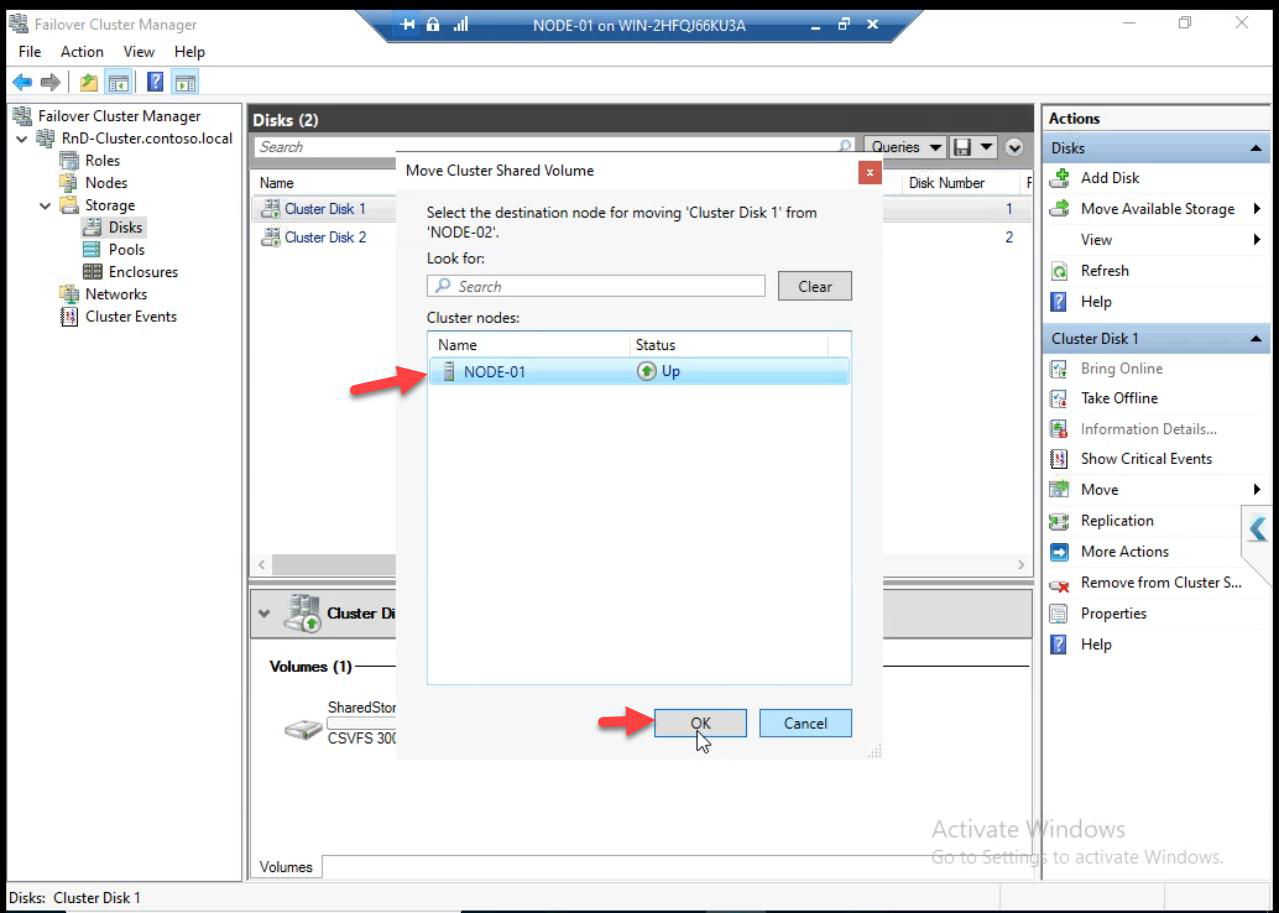Click the Cluster Disk 1 row icon

pos(270,209)
